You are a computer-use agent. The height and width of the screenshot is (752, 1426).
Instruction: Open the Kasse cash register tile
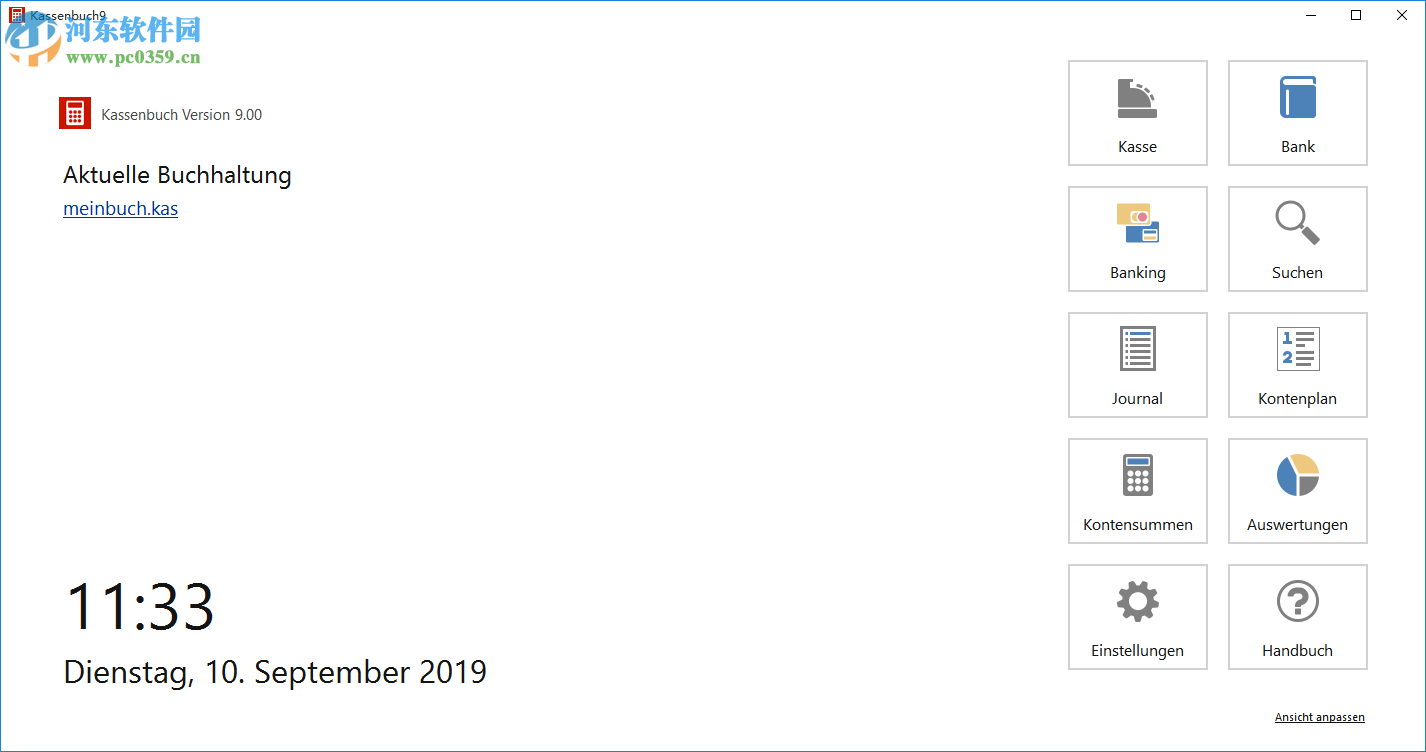(1137, 113)
